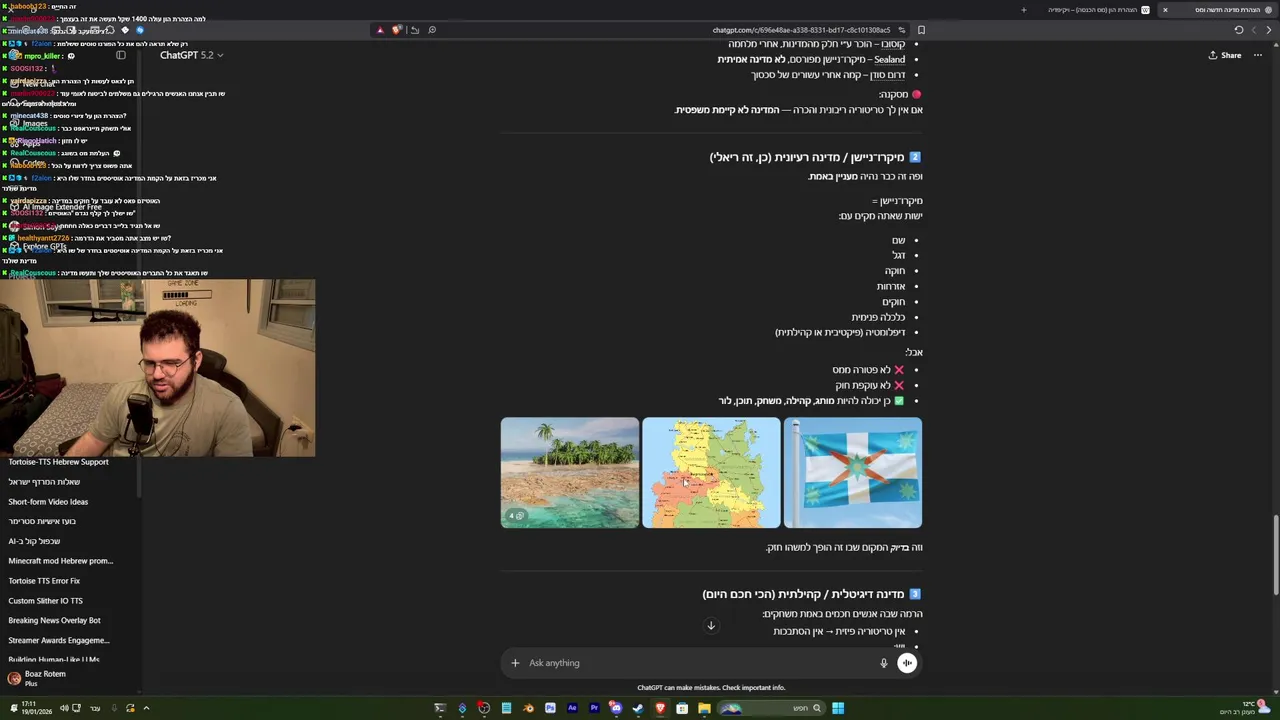The image size is (1280, 720).
Task: Open the ChatGPT 5.2 model selector dropdown
Action: 191,55
